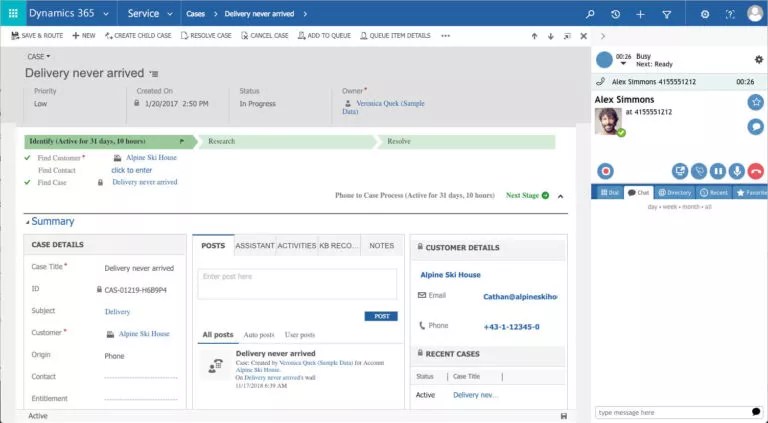
Task: Start chat with Alex Simmons bubble button
Action: pyautogui.click(x=756, y=127)
